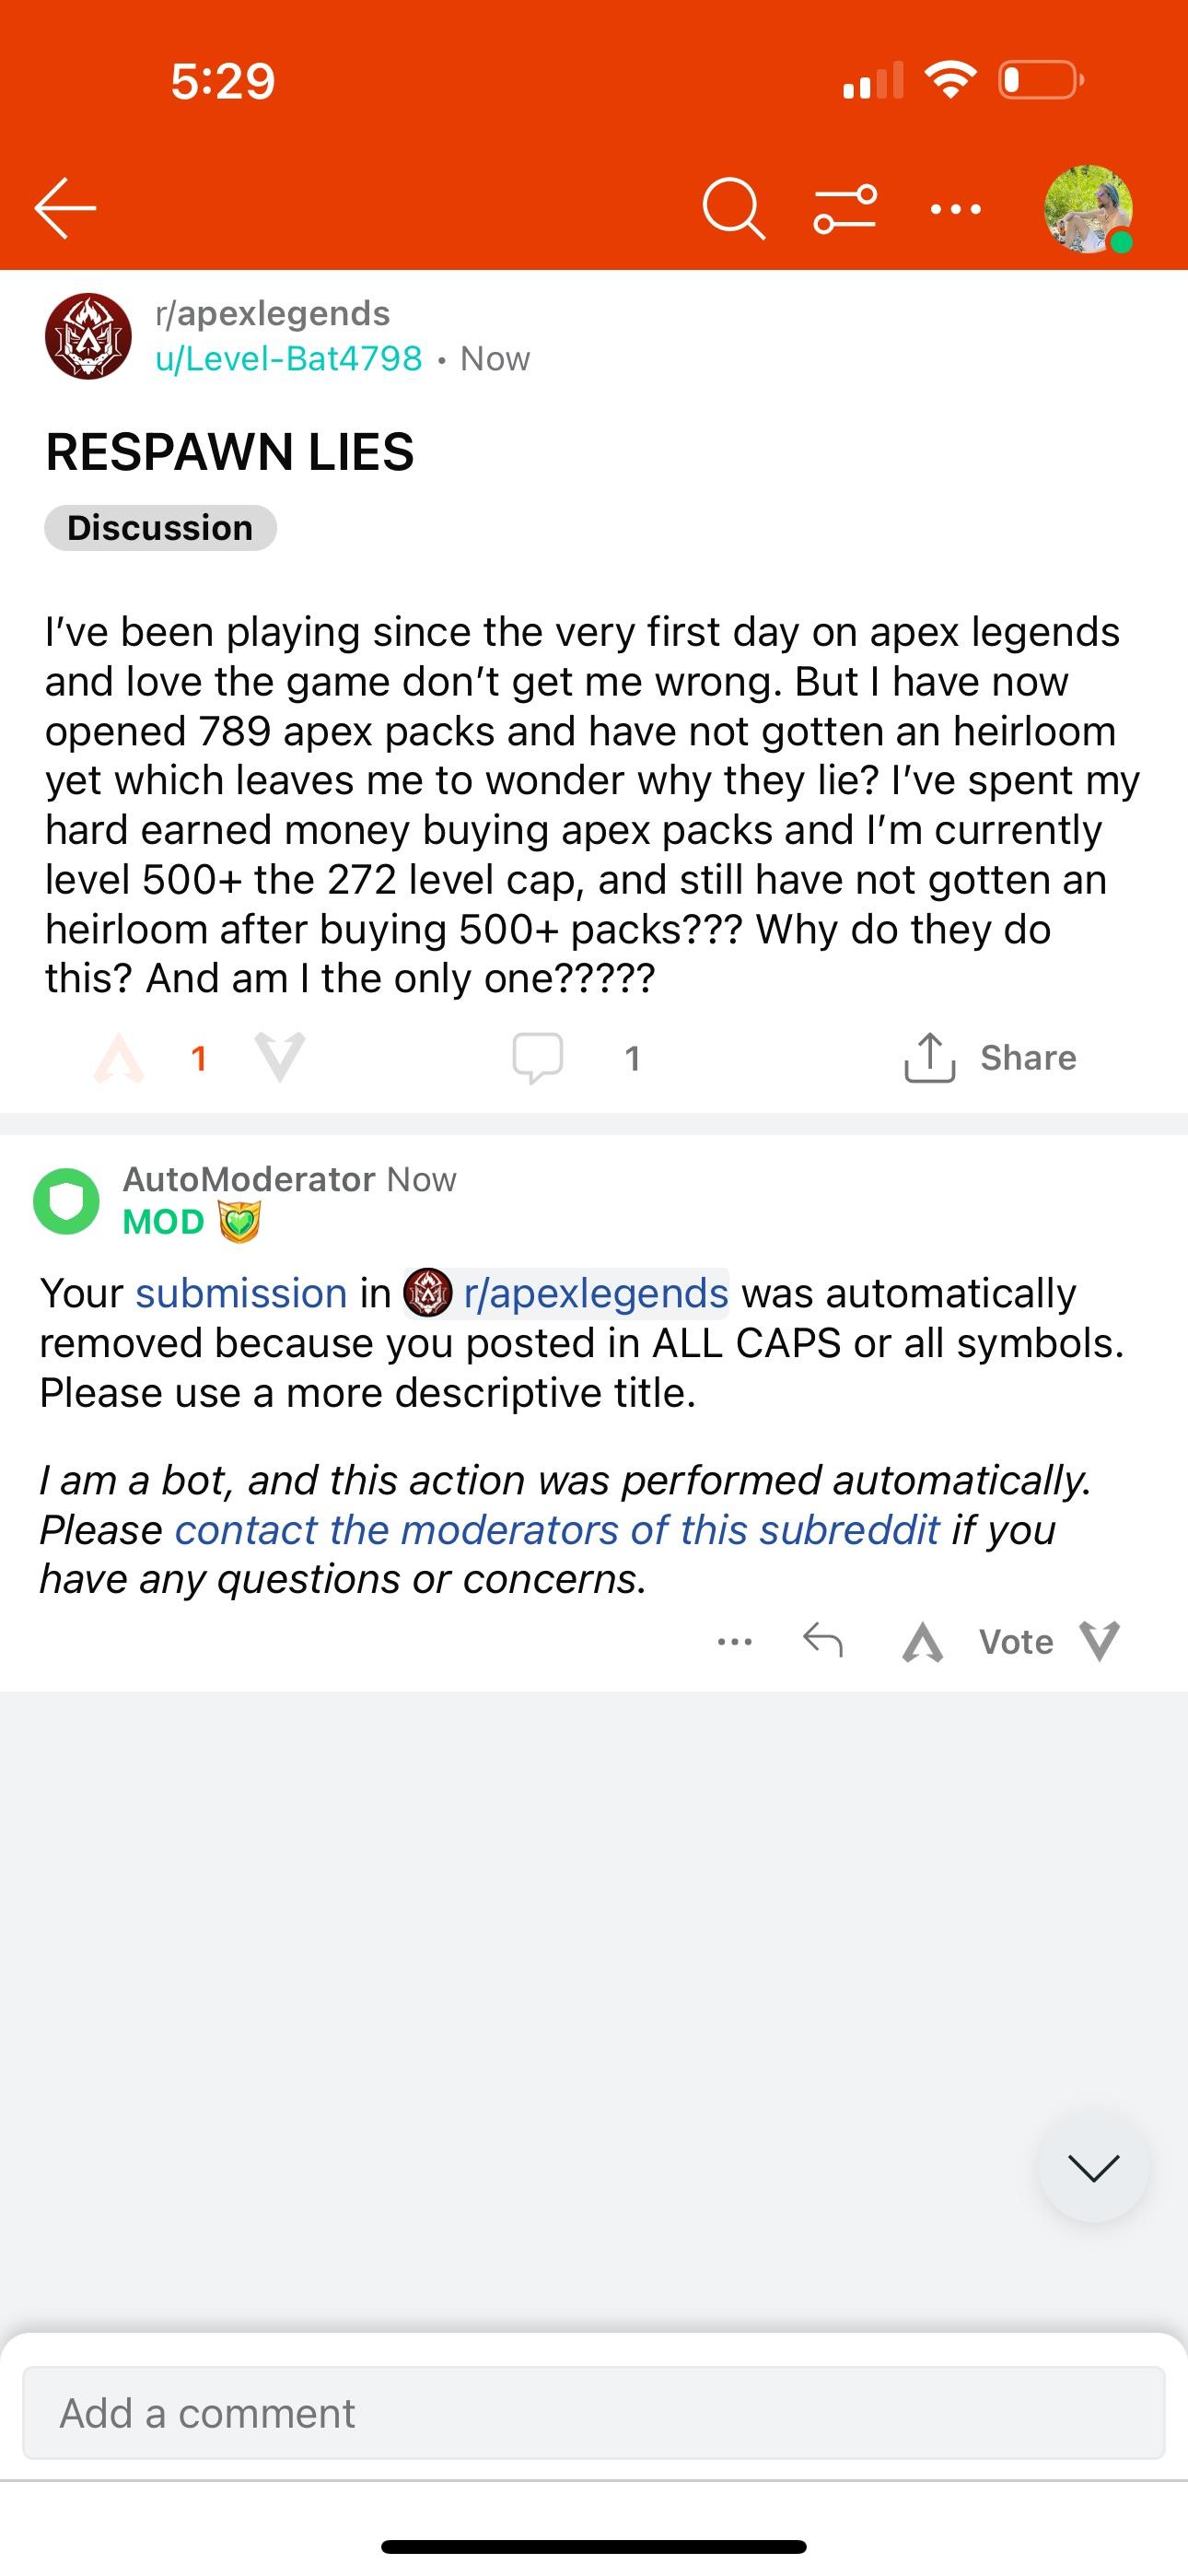Tap the jump-to-next-comment chevron button
Image resolution: width=1188 pixels, height=2576 pixels.
point(1093,2168)
